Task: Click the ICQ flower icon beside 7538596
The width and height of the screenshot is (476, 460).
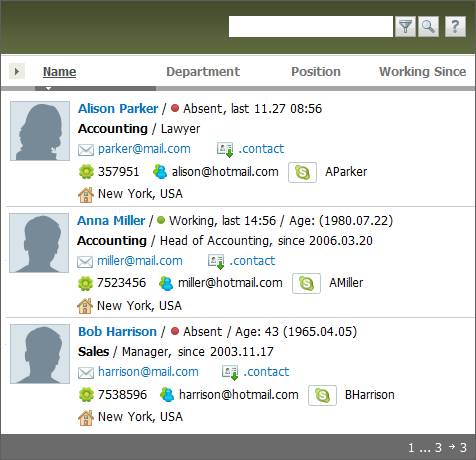Action: coord(86,395)
